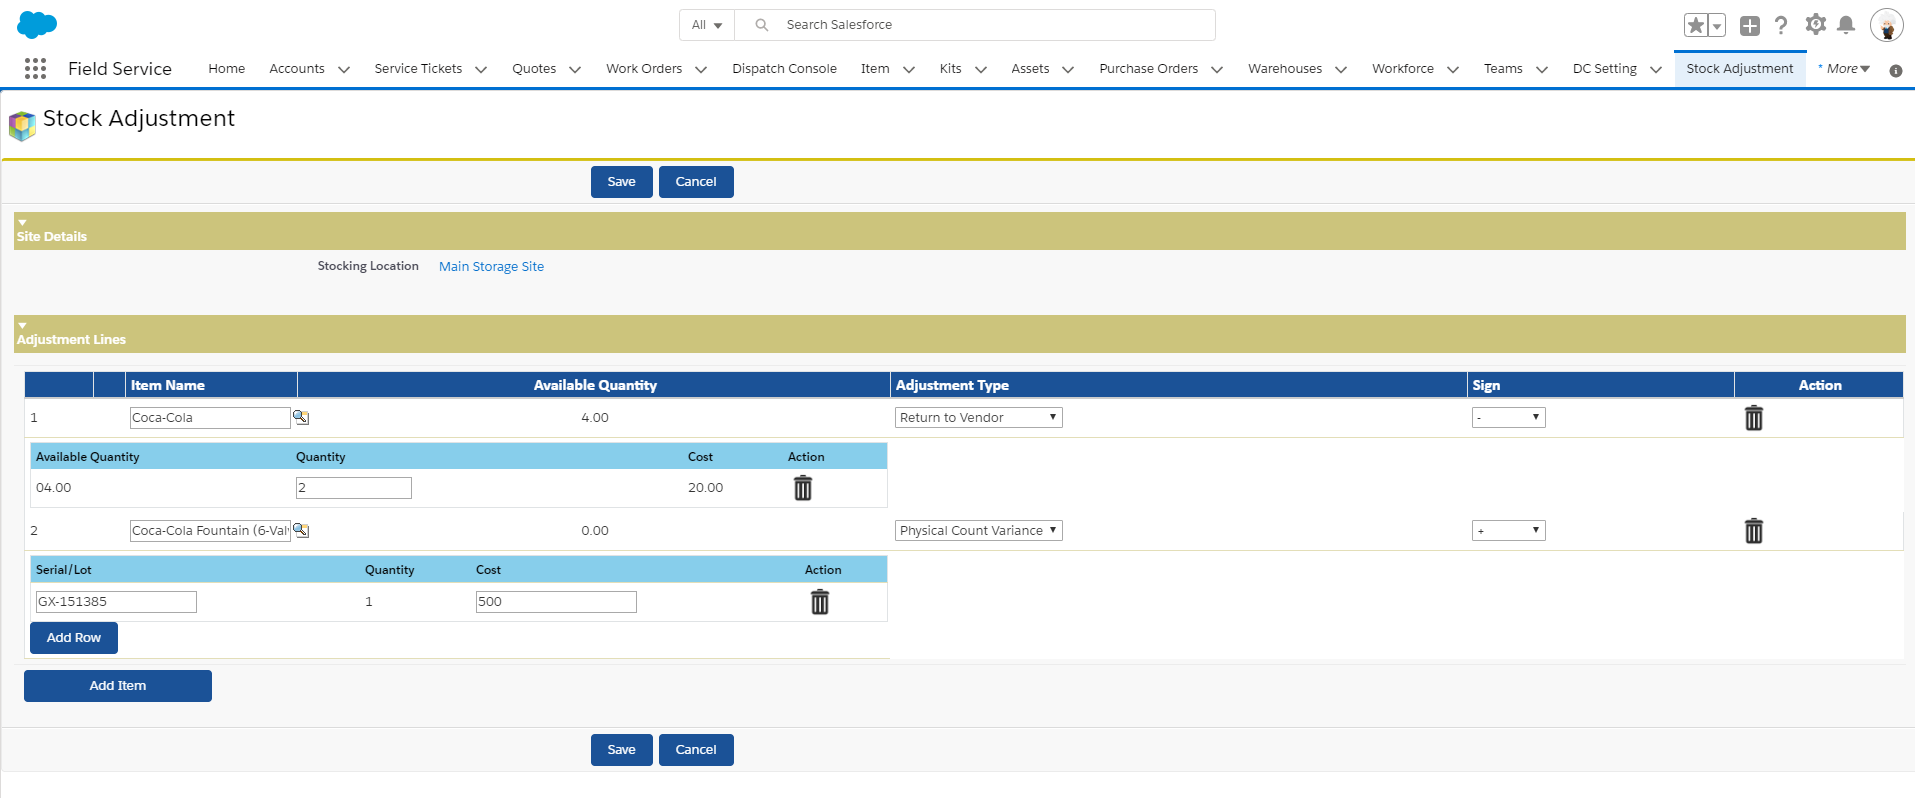Select the Stock Adjustment tab
1915x798 pixels.
click(x=1740, y=69)
